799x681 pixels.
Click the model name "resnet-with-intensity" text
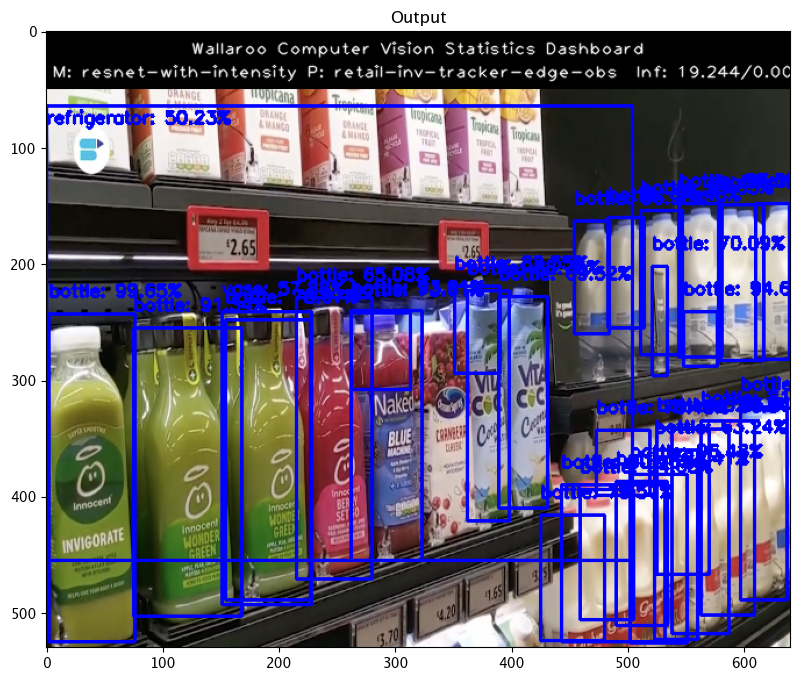pyautogui.click(x=177, y=73)
